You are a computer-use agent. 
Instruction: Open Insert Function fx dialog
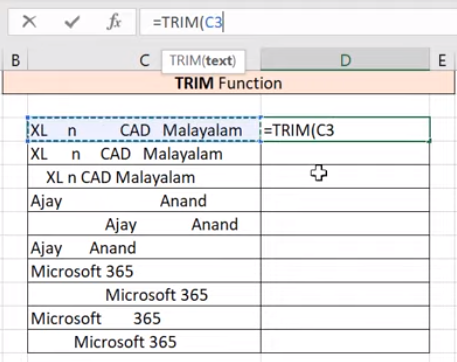114,22
